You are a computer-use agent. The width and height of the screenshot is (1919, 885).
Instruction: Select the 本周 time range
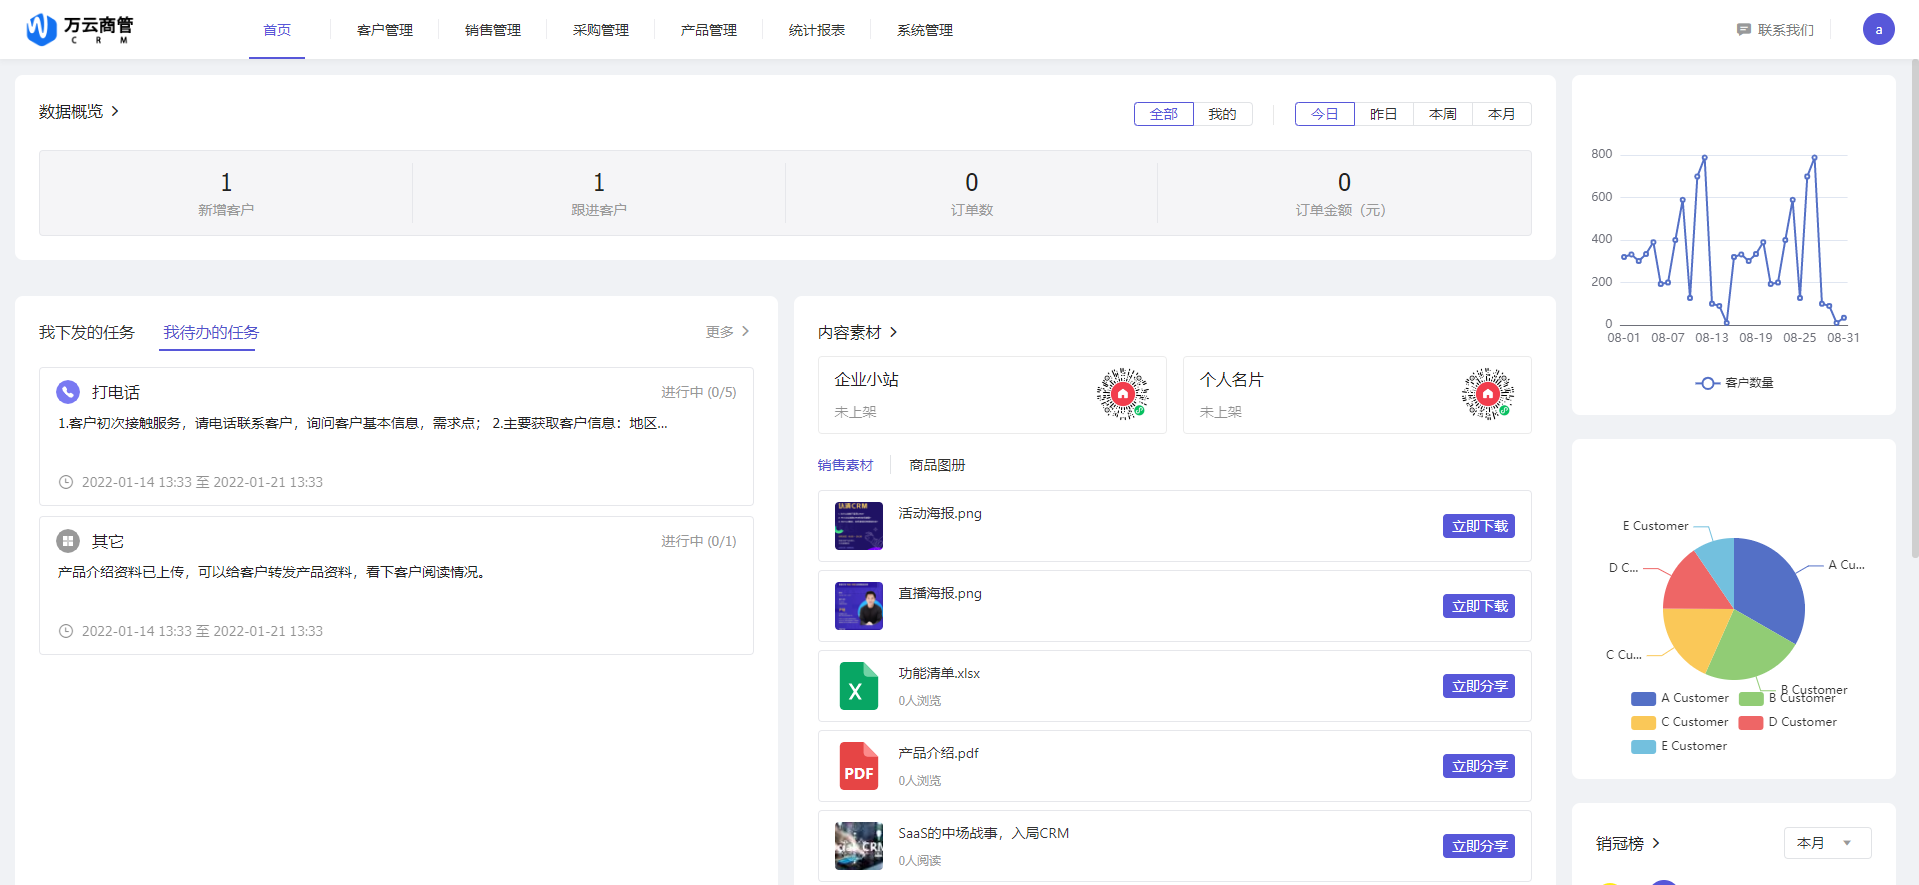[x=1443, y=114]
